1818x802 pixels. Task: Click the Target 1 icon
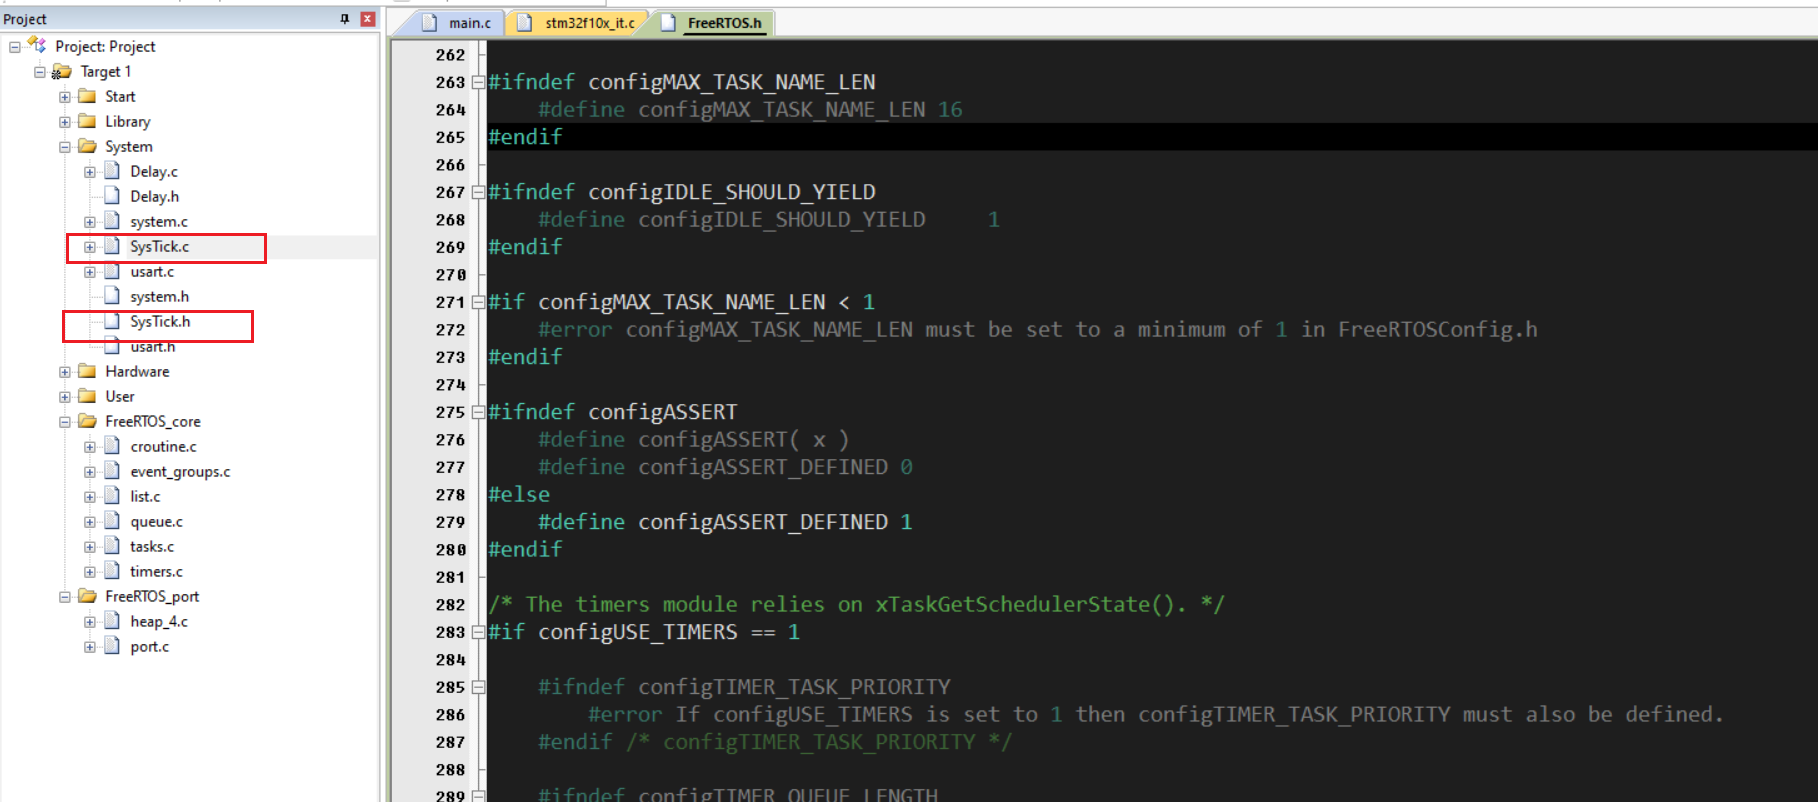point(62,71)
